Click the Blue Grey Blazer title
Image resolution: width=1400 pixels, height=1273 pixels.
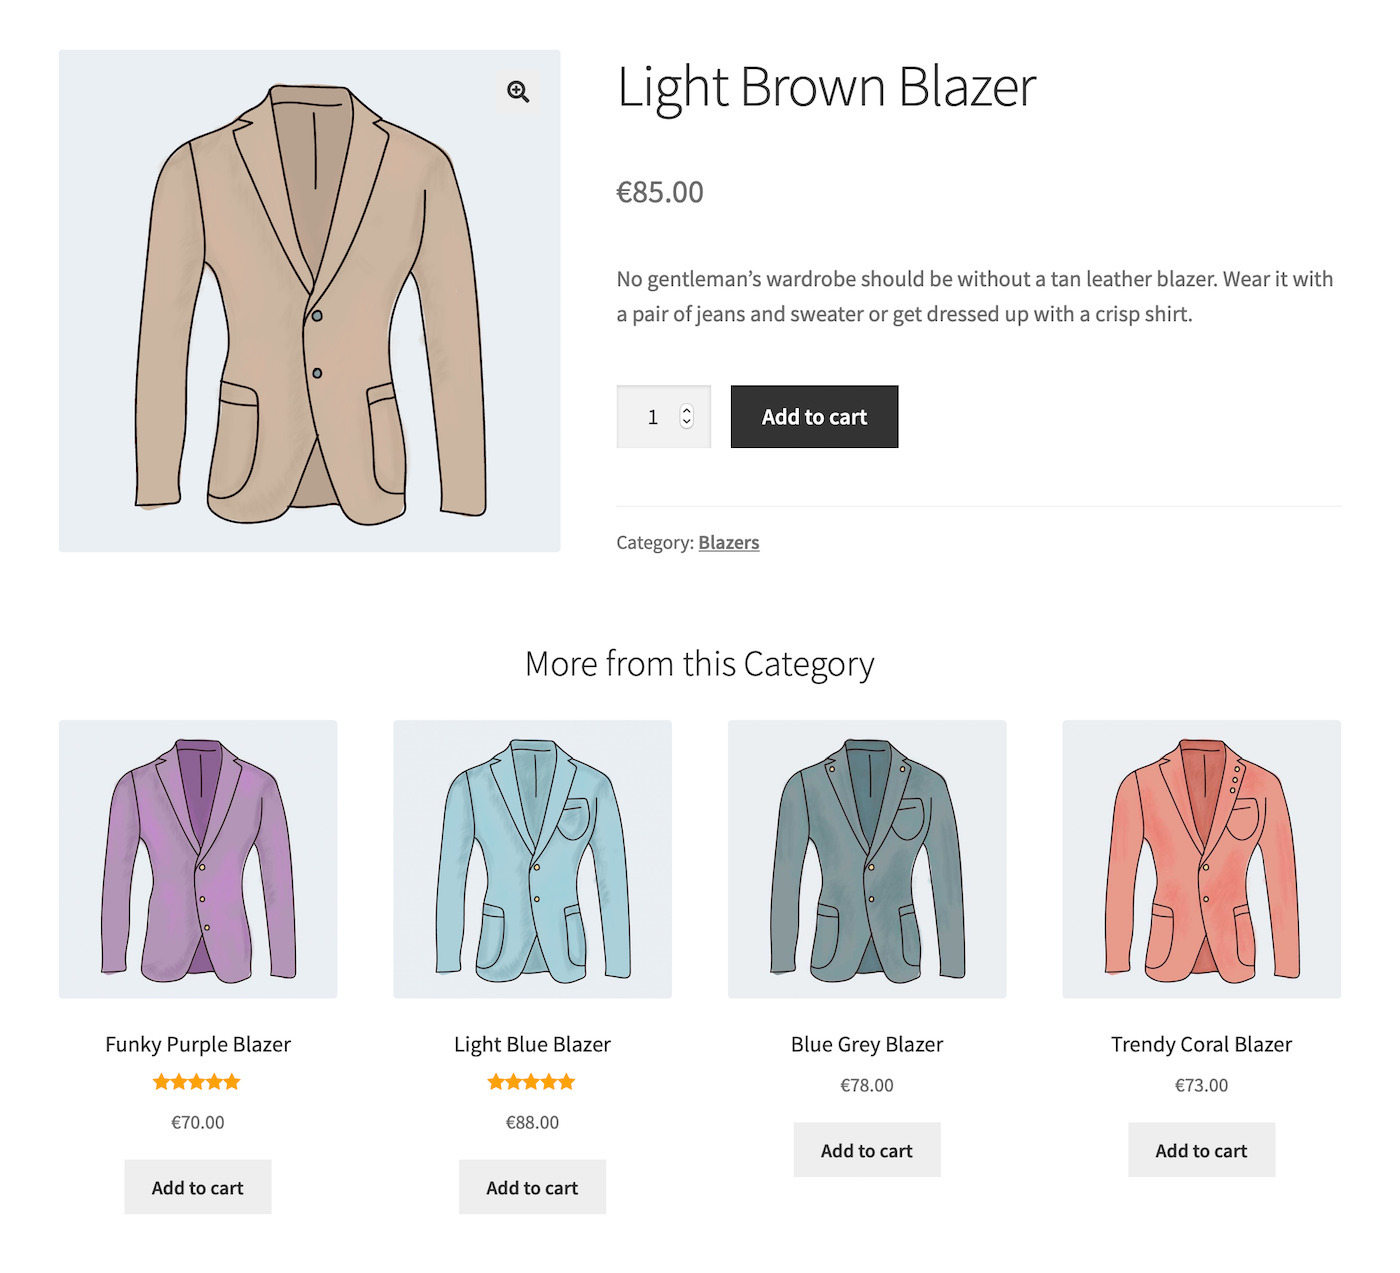click(867, 1045)
